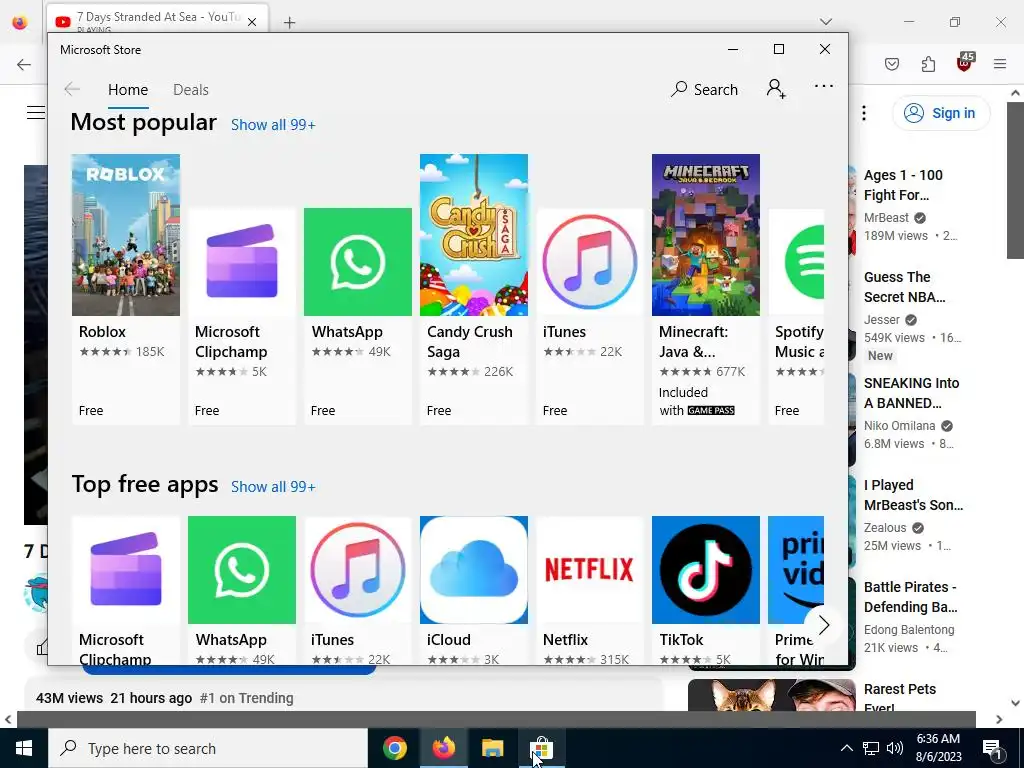This screenshot has width=1024, height=768.
Task: Open the Firefox application menu
Action: tap(1000, 64)
